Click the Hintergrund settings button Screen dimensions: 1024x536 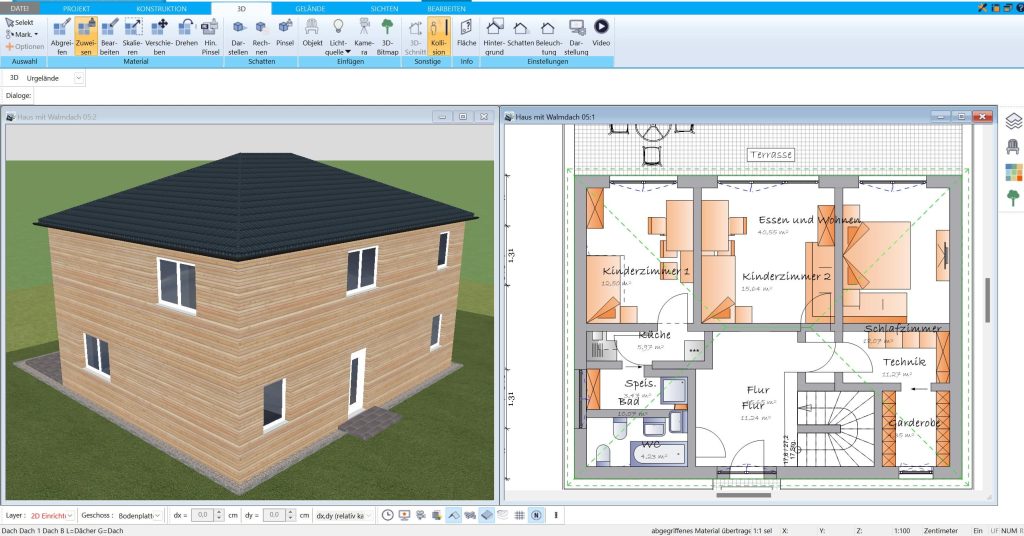tap(494, 35)
